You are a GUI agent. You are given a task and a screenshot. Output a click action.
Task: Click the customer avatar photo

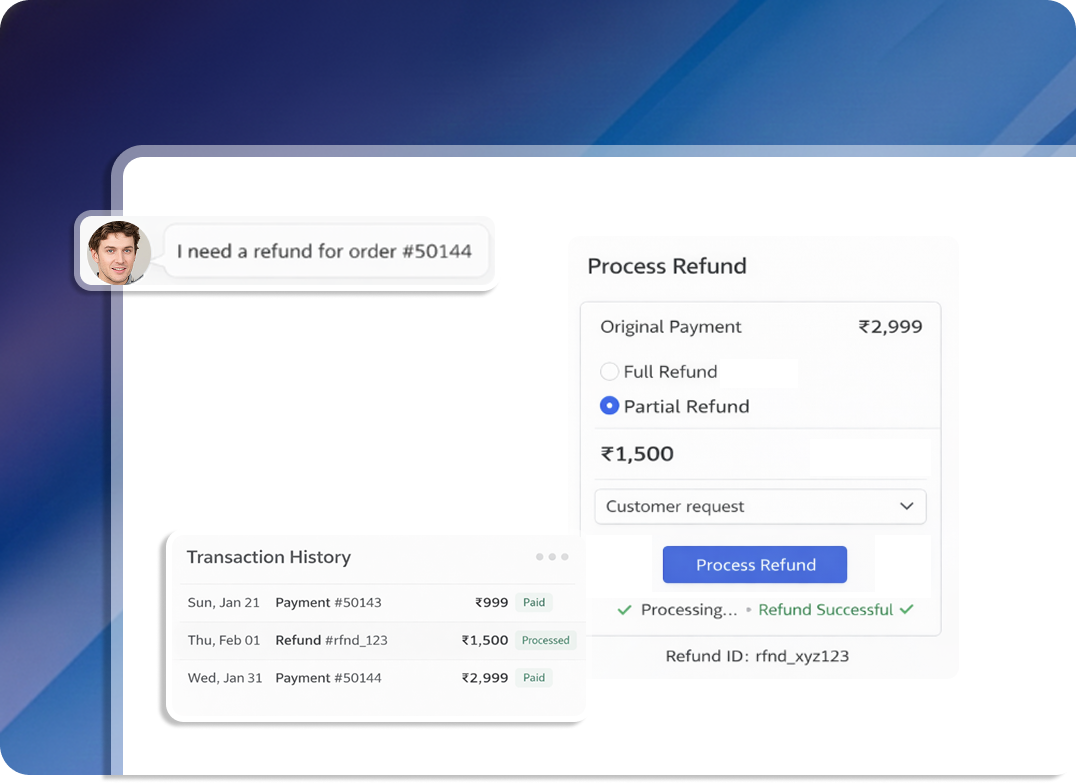(119, 252)
